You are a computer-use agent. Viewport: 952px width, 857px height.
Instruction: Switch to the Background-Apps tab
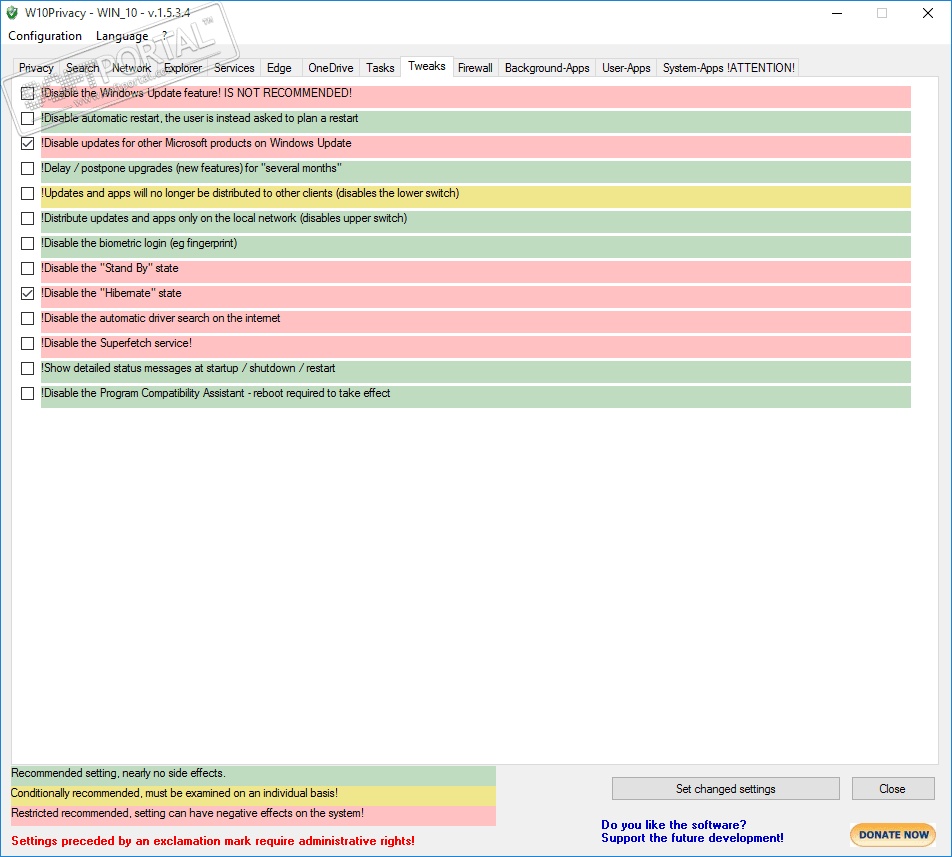click(547, 68)
